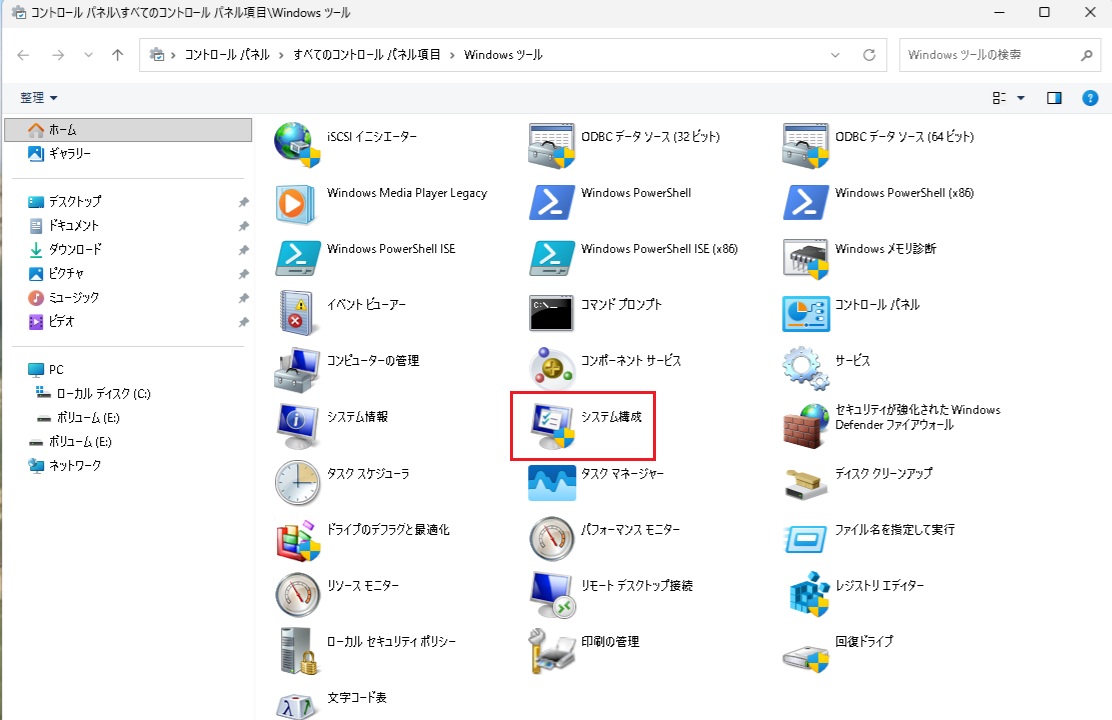
Task: Open the イベント ビューアー icon
Action: (296, 312)
